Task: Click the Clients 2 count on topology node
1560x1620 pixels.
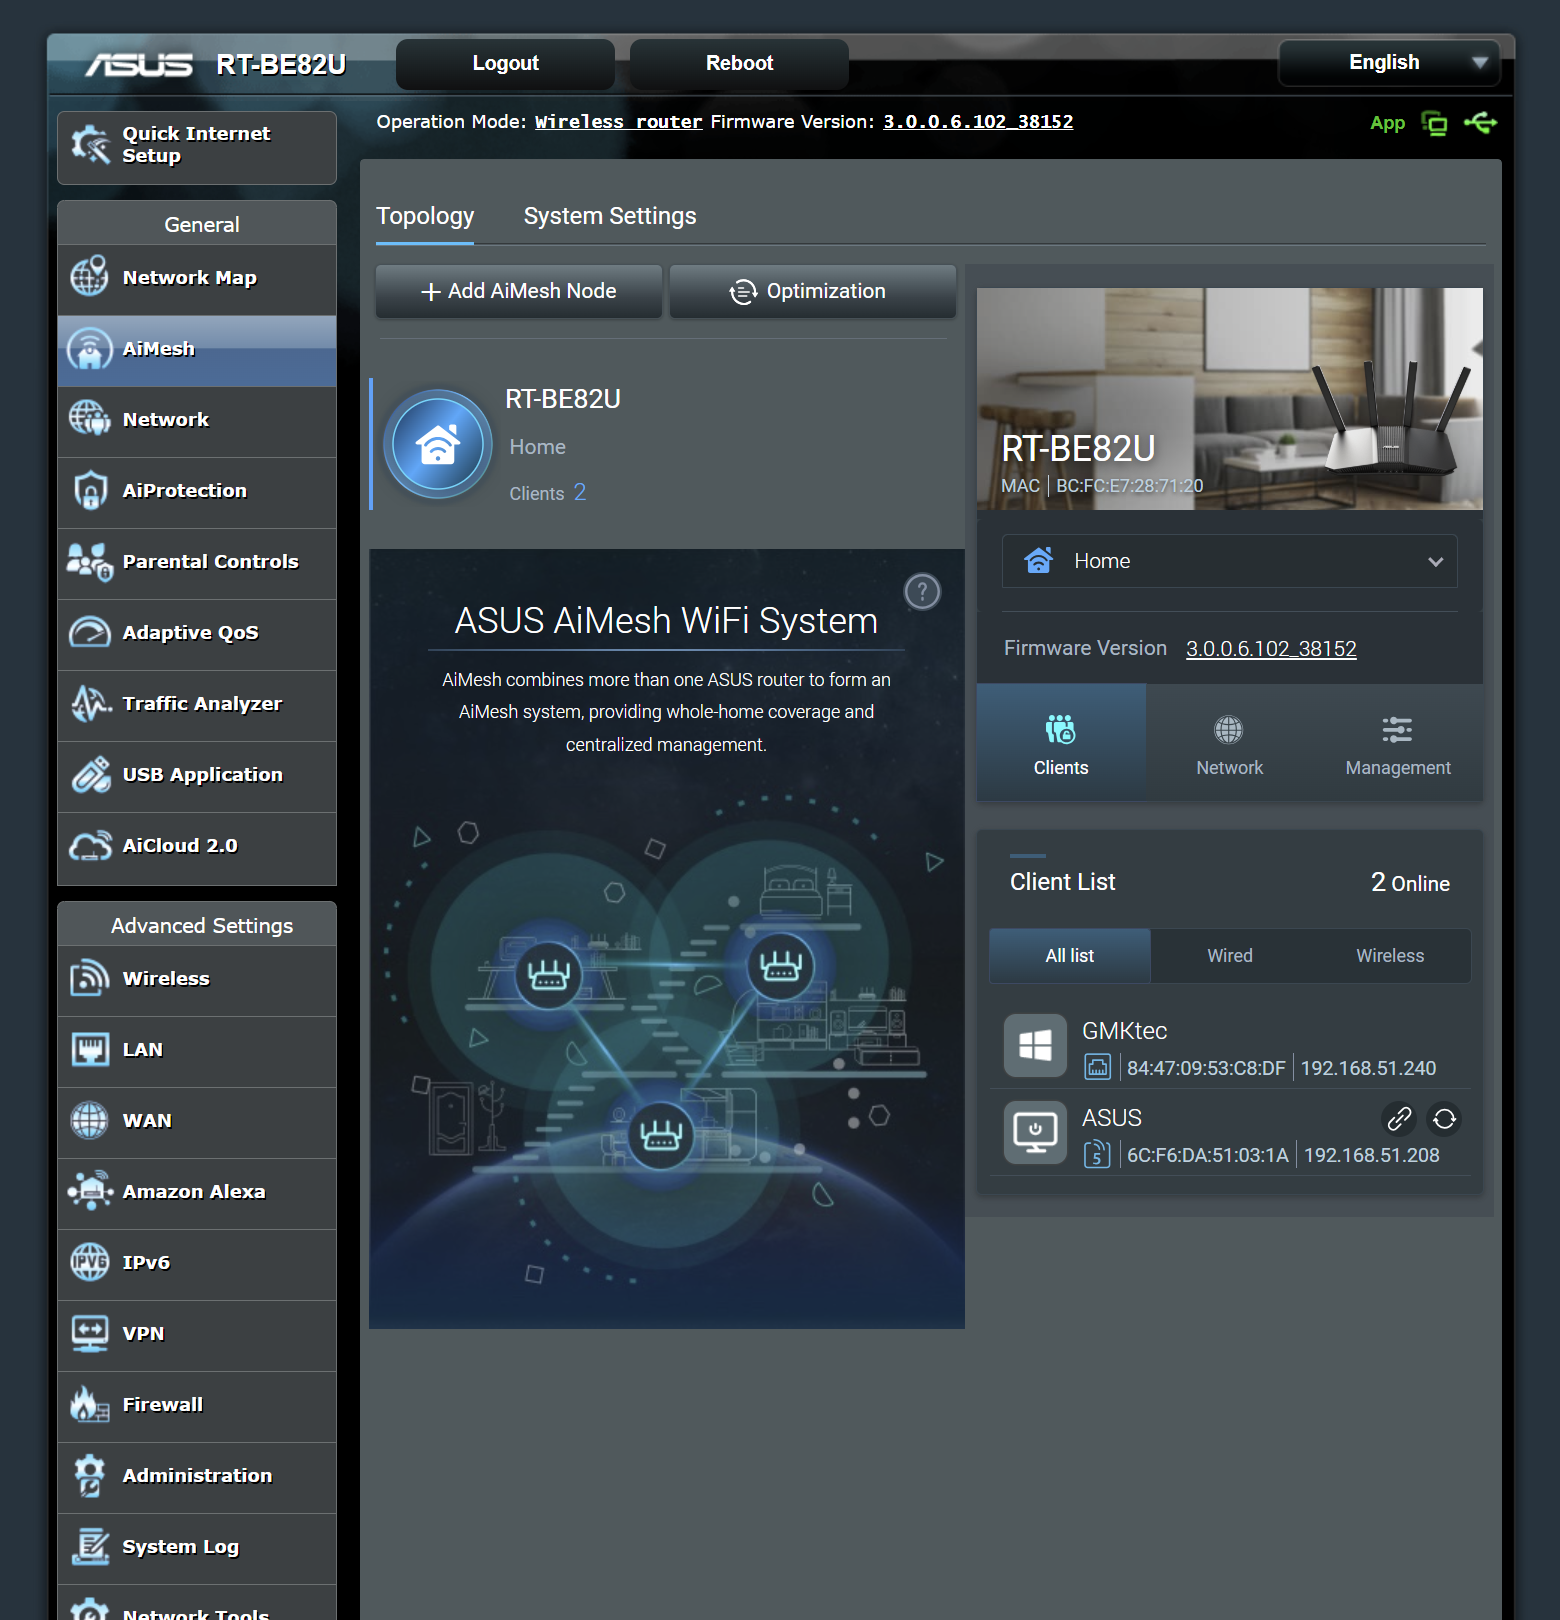Action: (548, 493)
